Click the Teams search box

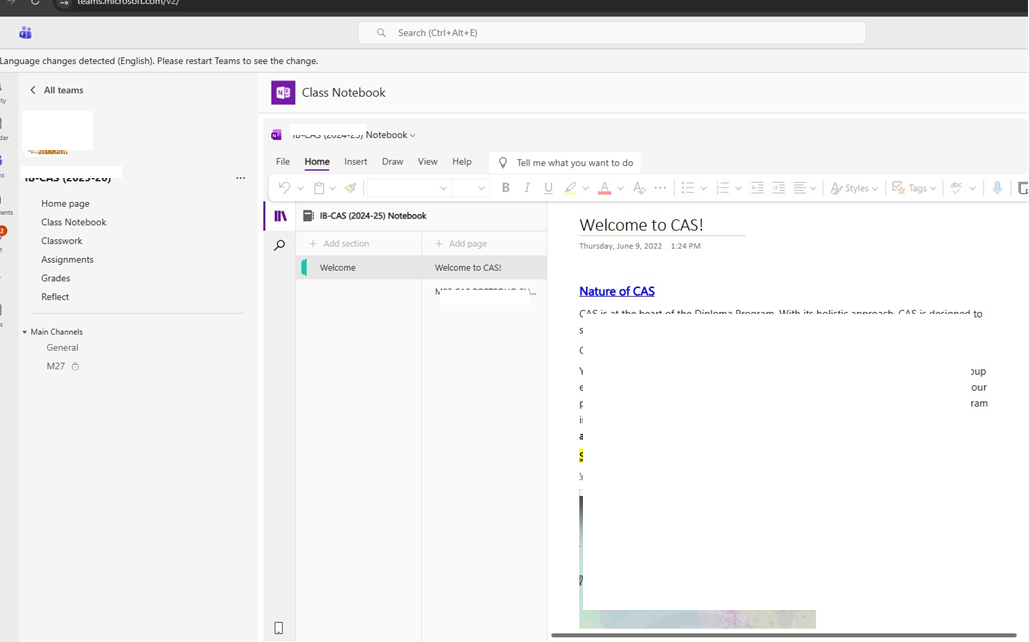point(612,33)
